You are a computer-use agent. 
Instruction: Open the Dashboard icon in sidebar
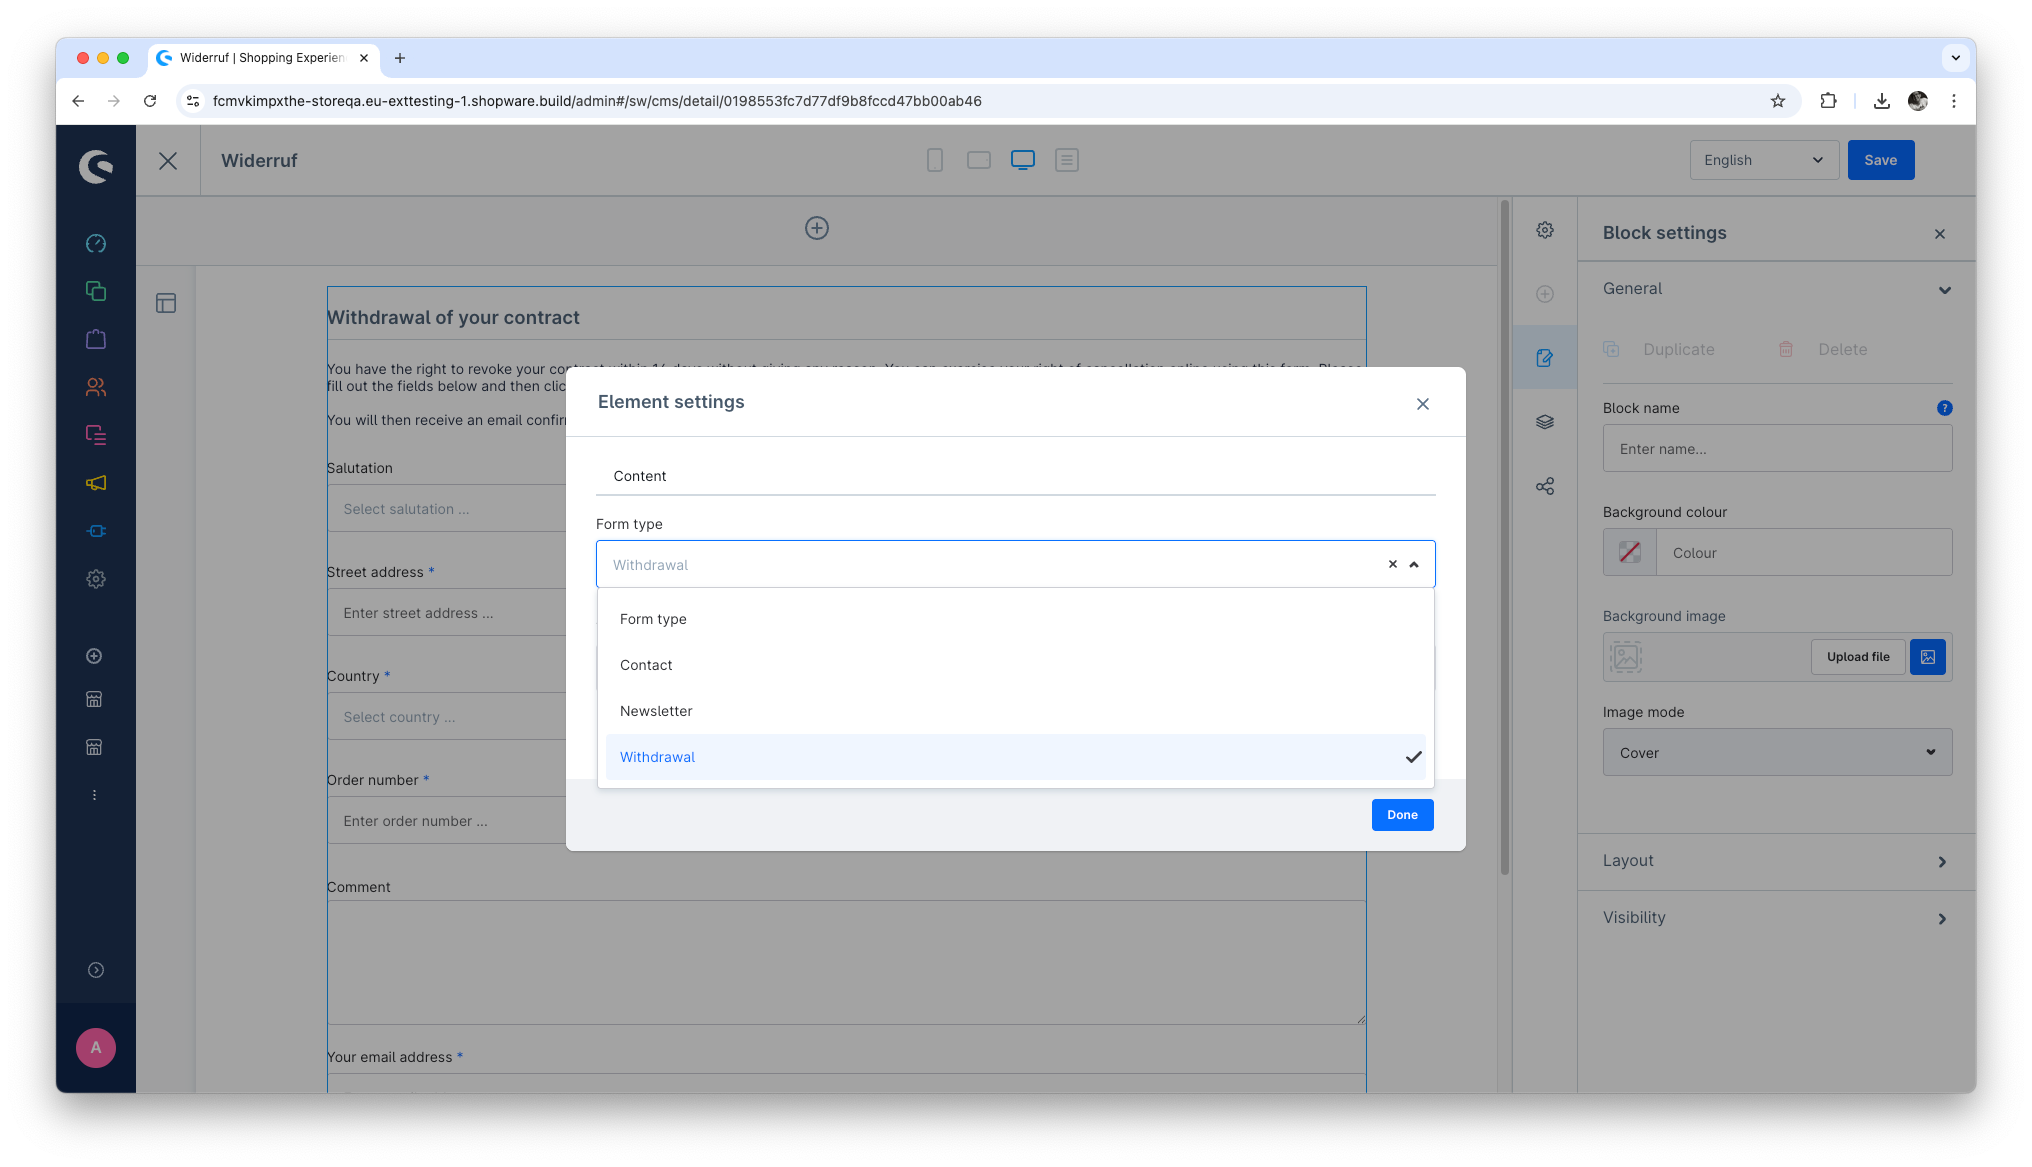pos(96,243)
